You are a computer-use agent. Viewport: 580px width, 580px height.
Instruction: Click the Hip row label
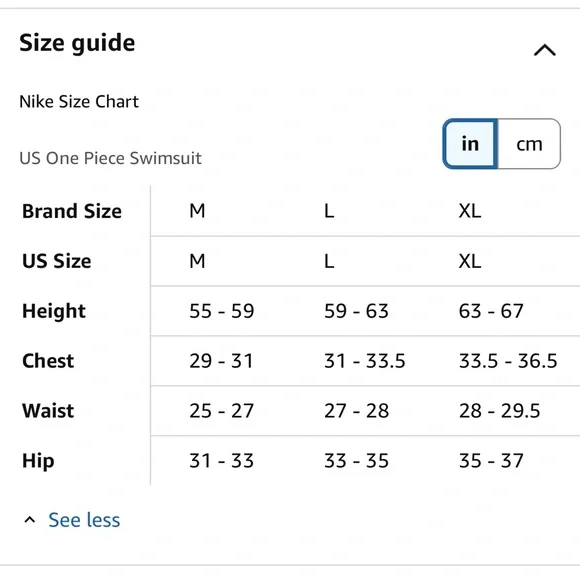pos(38,461)
